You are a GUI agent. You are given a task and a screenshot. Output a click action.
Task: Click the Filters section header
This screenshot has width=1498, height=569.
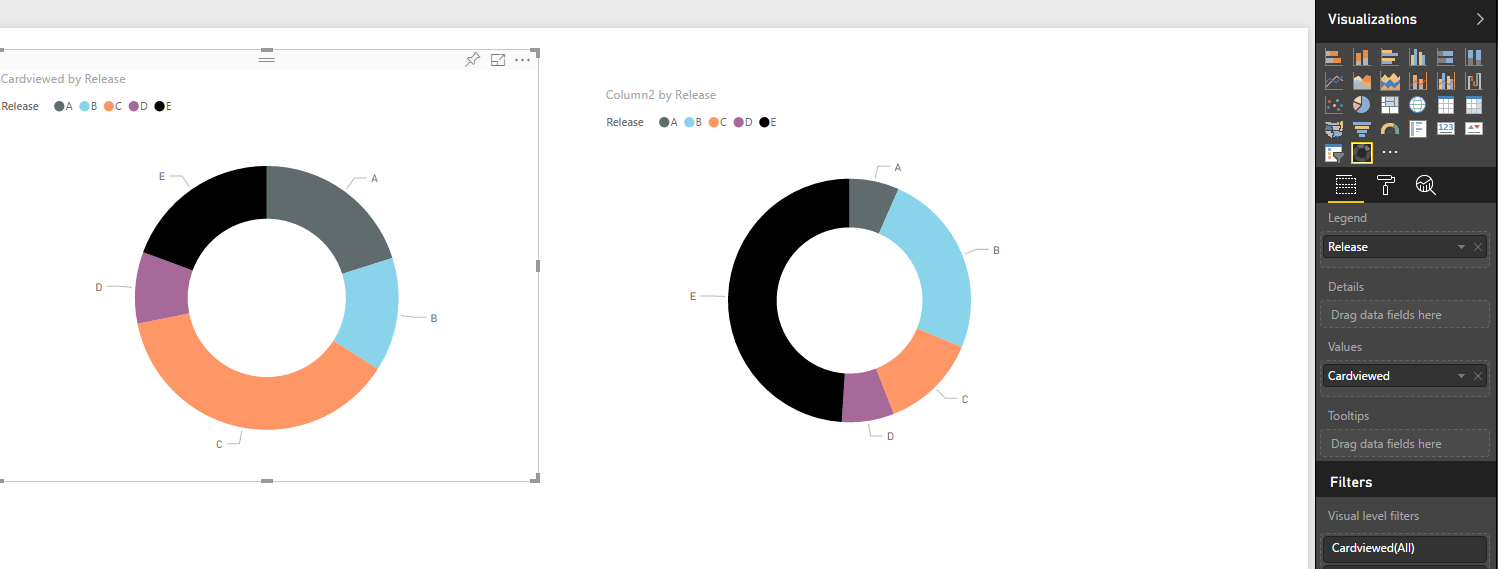coord(1351,482)
